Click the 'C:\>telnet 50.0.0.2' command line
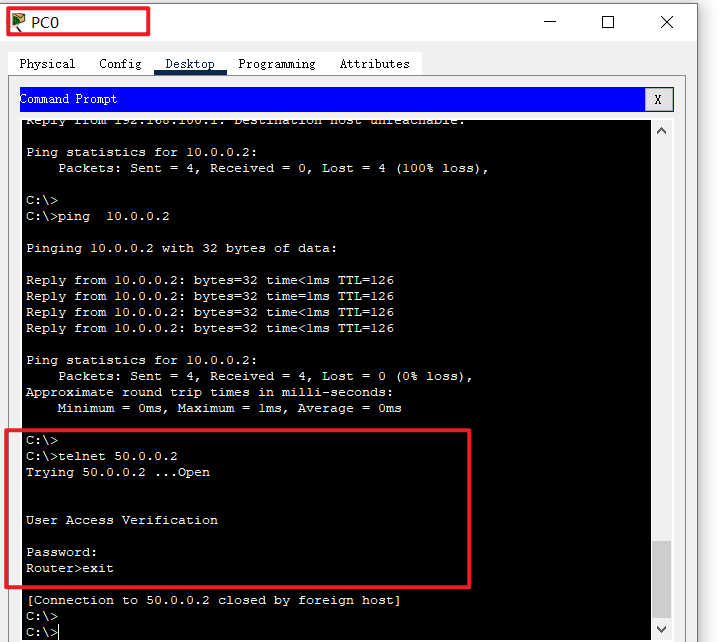This screenshot has height=642, width=723. 101,456
